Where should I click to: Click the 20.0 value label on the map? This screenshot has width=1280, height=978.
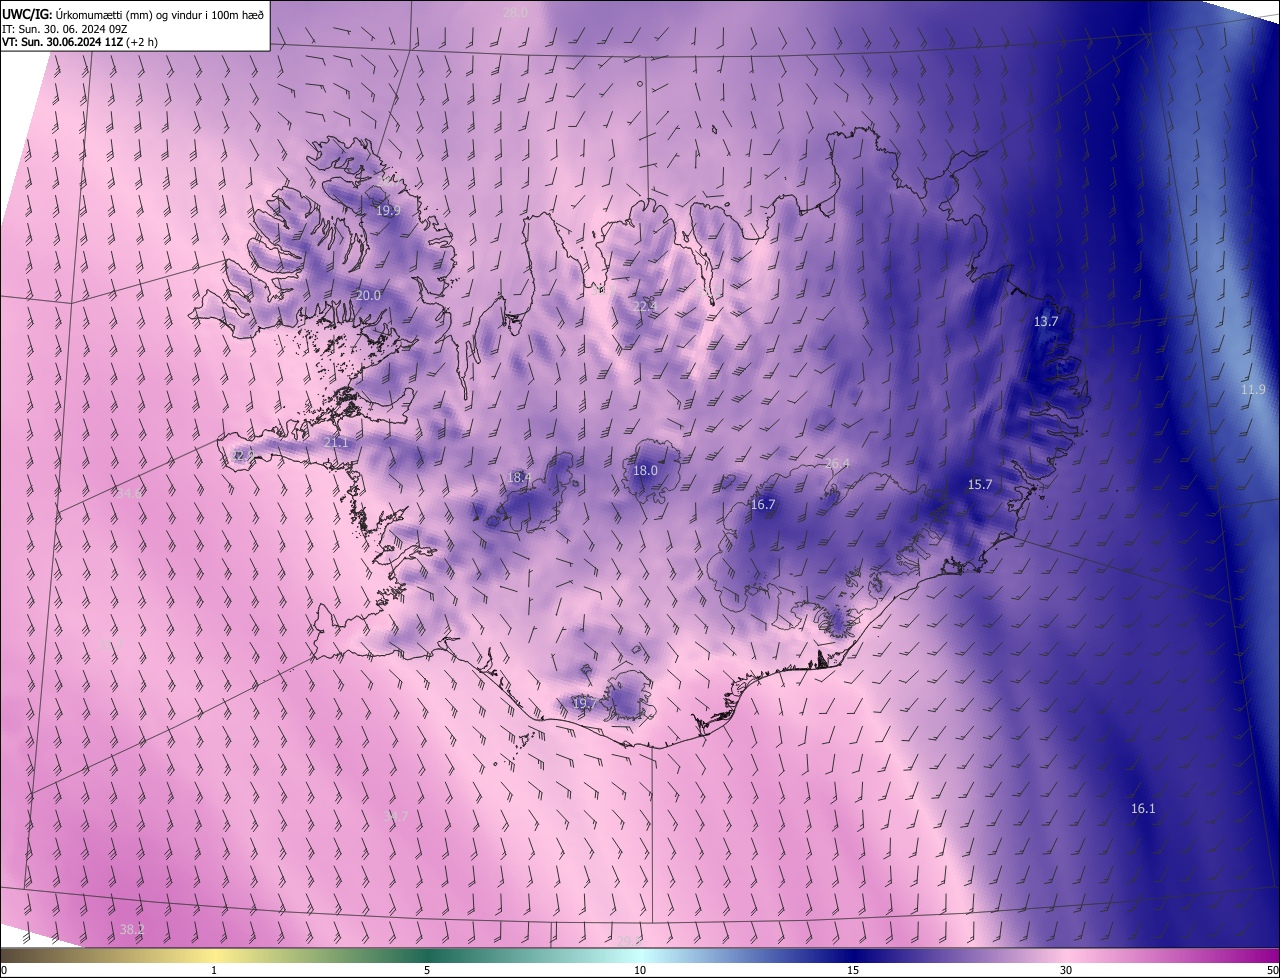point(368,296)
